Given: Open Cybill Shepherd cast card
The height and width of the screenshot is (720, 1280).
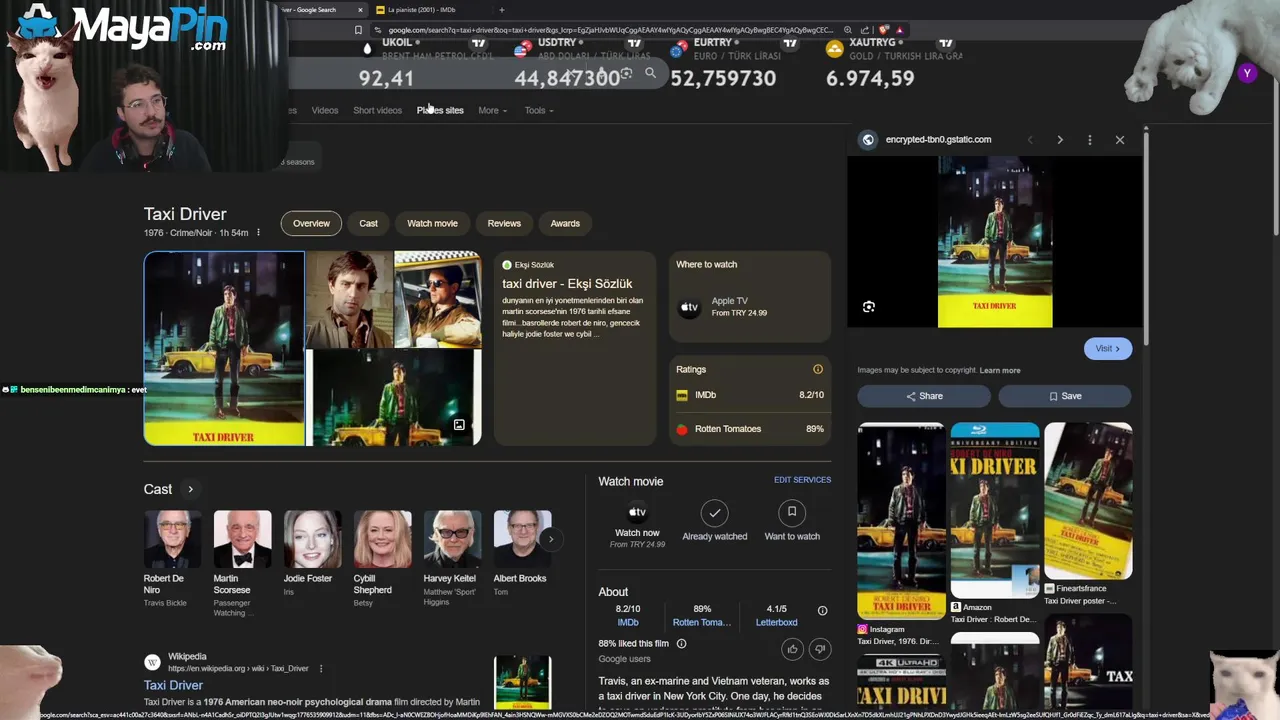Looking at the screenshot, I should (382, 558).
